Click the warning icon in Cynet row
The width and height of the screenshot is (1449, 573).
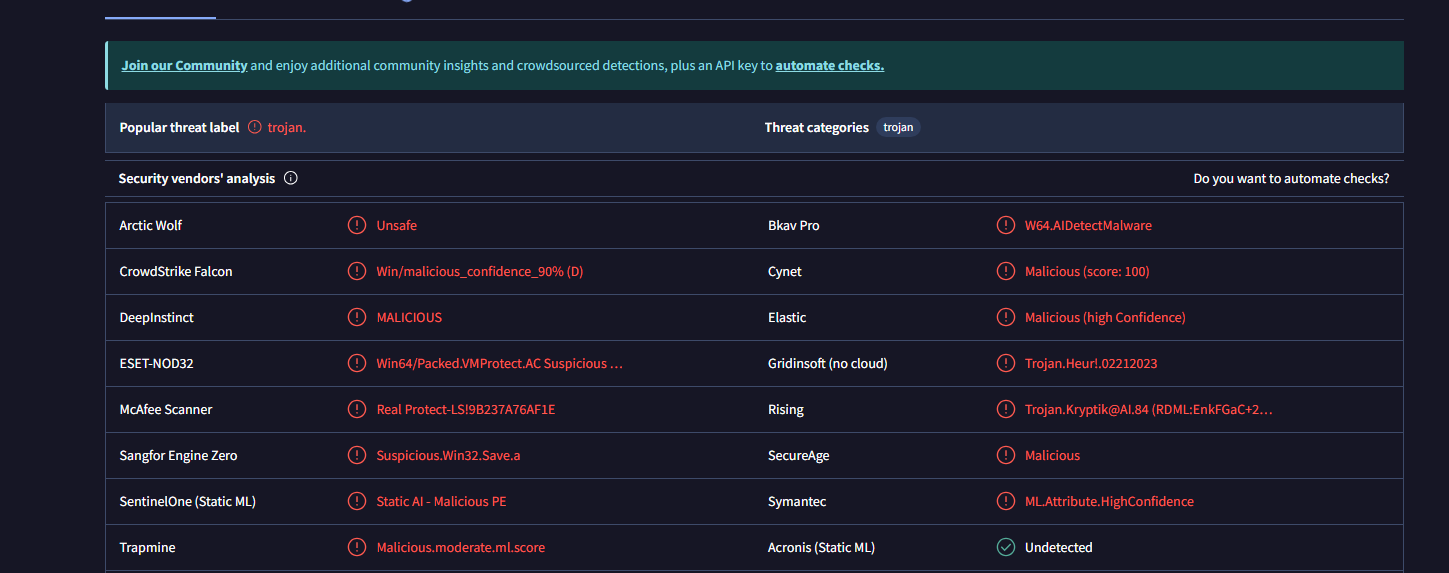tap(1006, 271)
